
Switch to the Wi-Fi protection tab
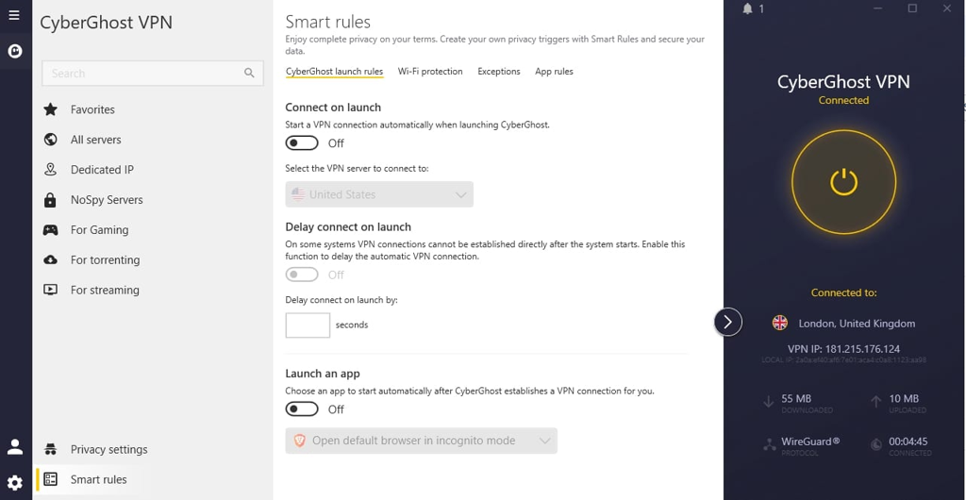click(430, 72)
